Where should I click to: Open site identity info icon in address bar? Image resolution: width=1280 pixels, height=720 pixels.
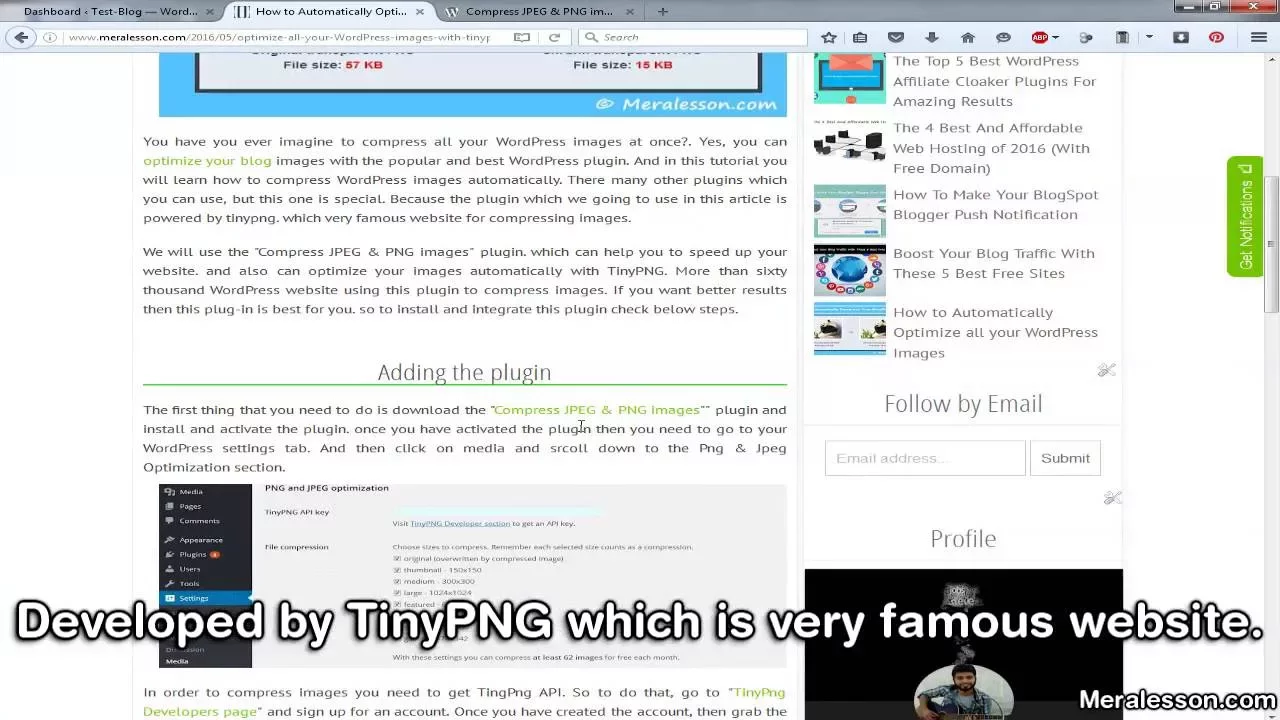pyautogui.click(x=50, y=37)
